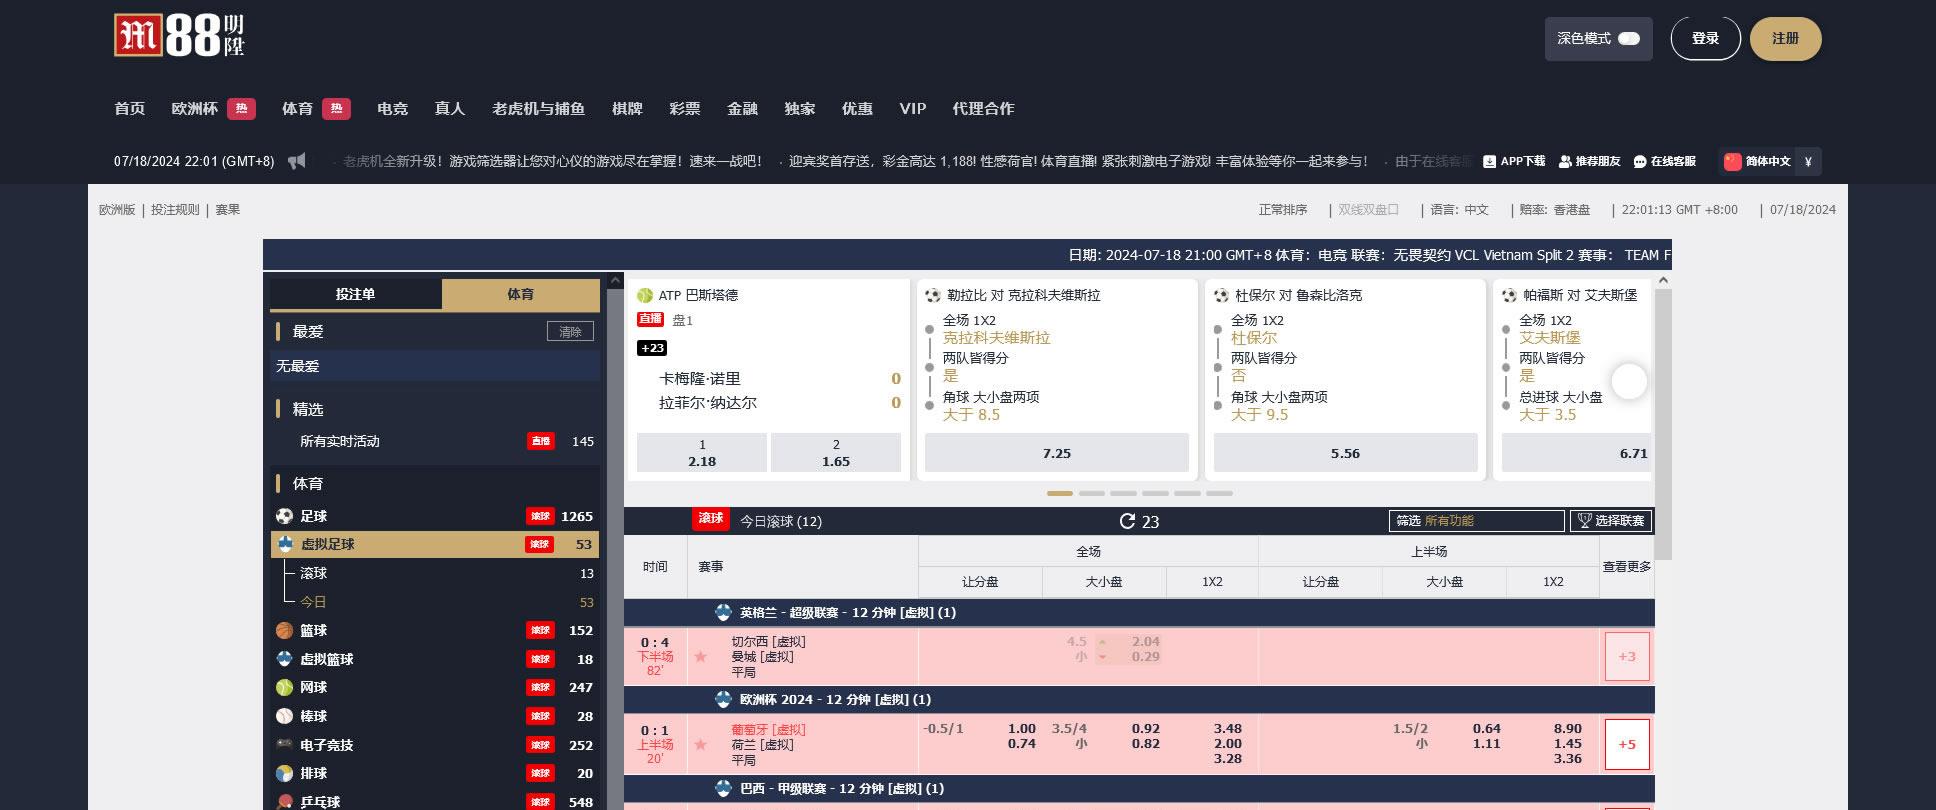The width and height of the screenshot is (1936, 810).
Task: Select the 双线双盘口 display option
Action: tap(1368, 210)
